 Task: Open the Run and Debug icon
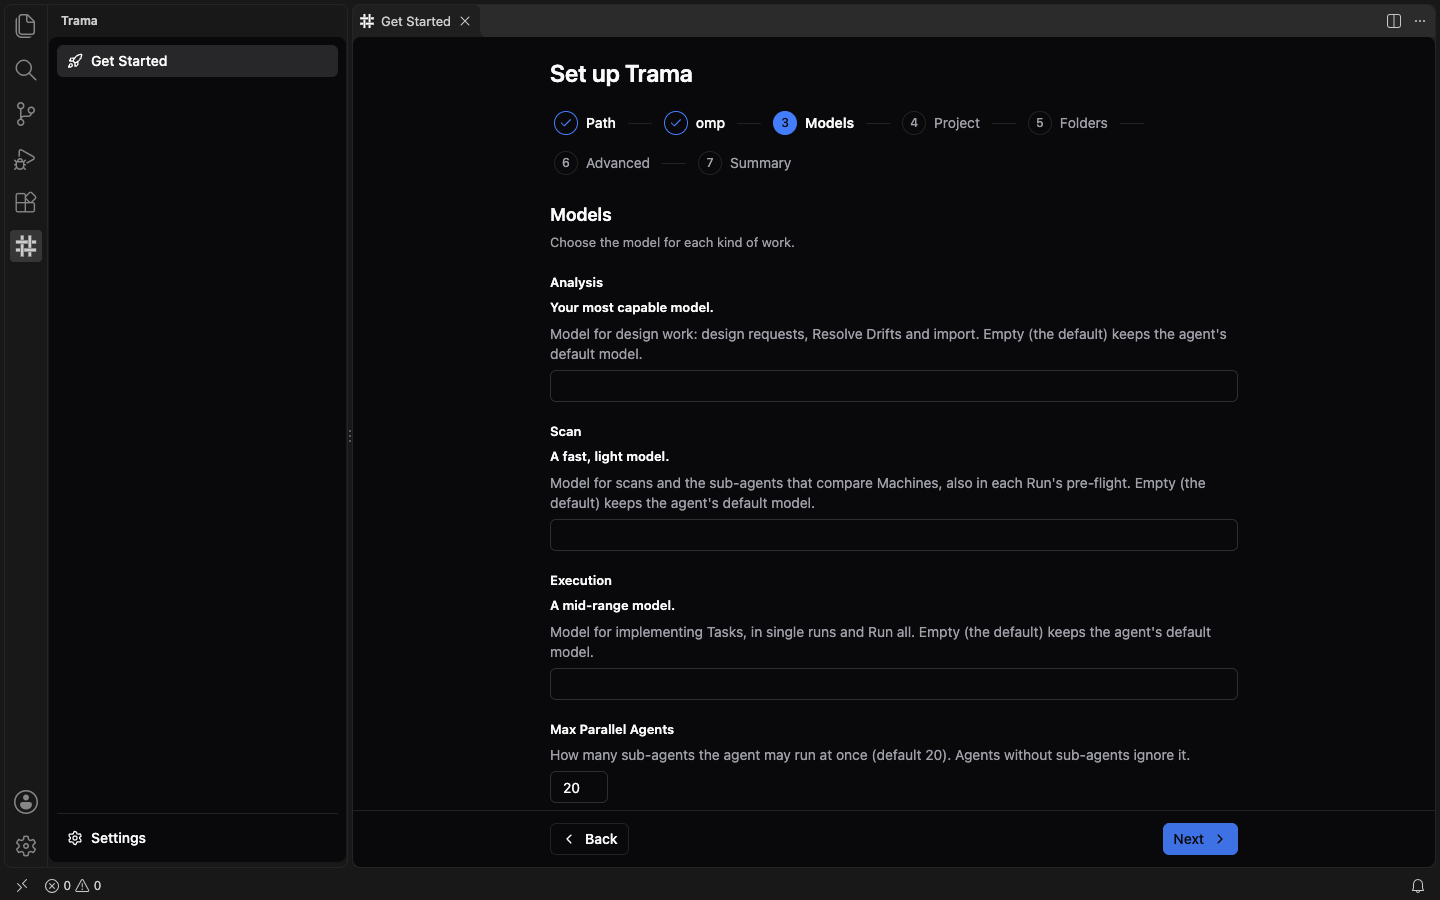[26, 158]
